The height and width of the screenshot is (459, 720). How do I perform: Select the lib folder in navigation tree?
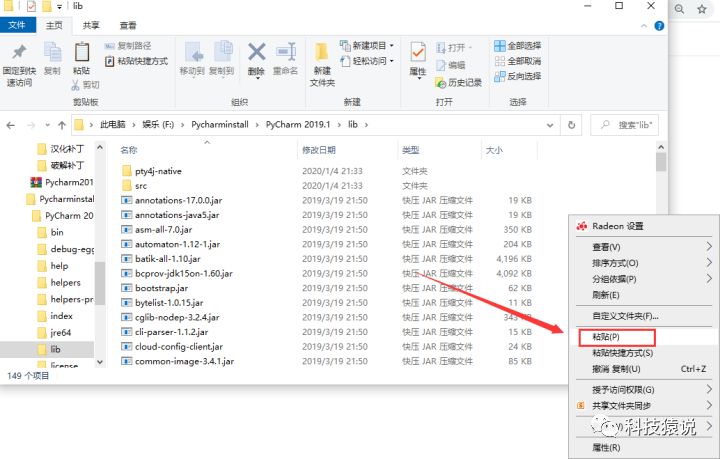55,349
